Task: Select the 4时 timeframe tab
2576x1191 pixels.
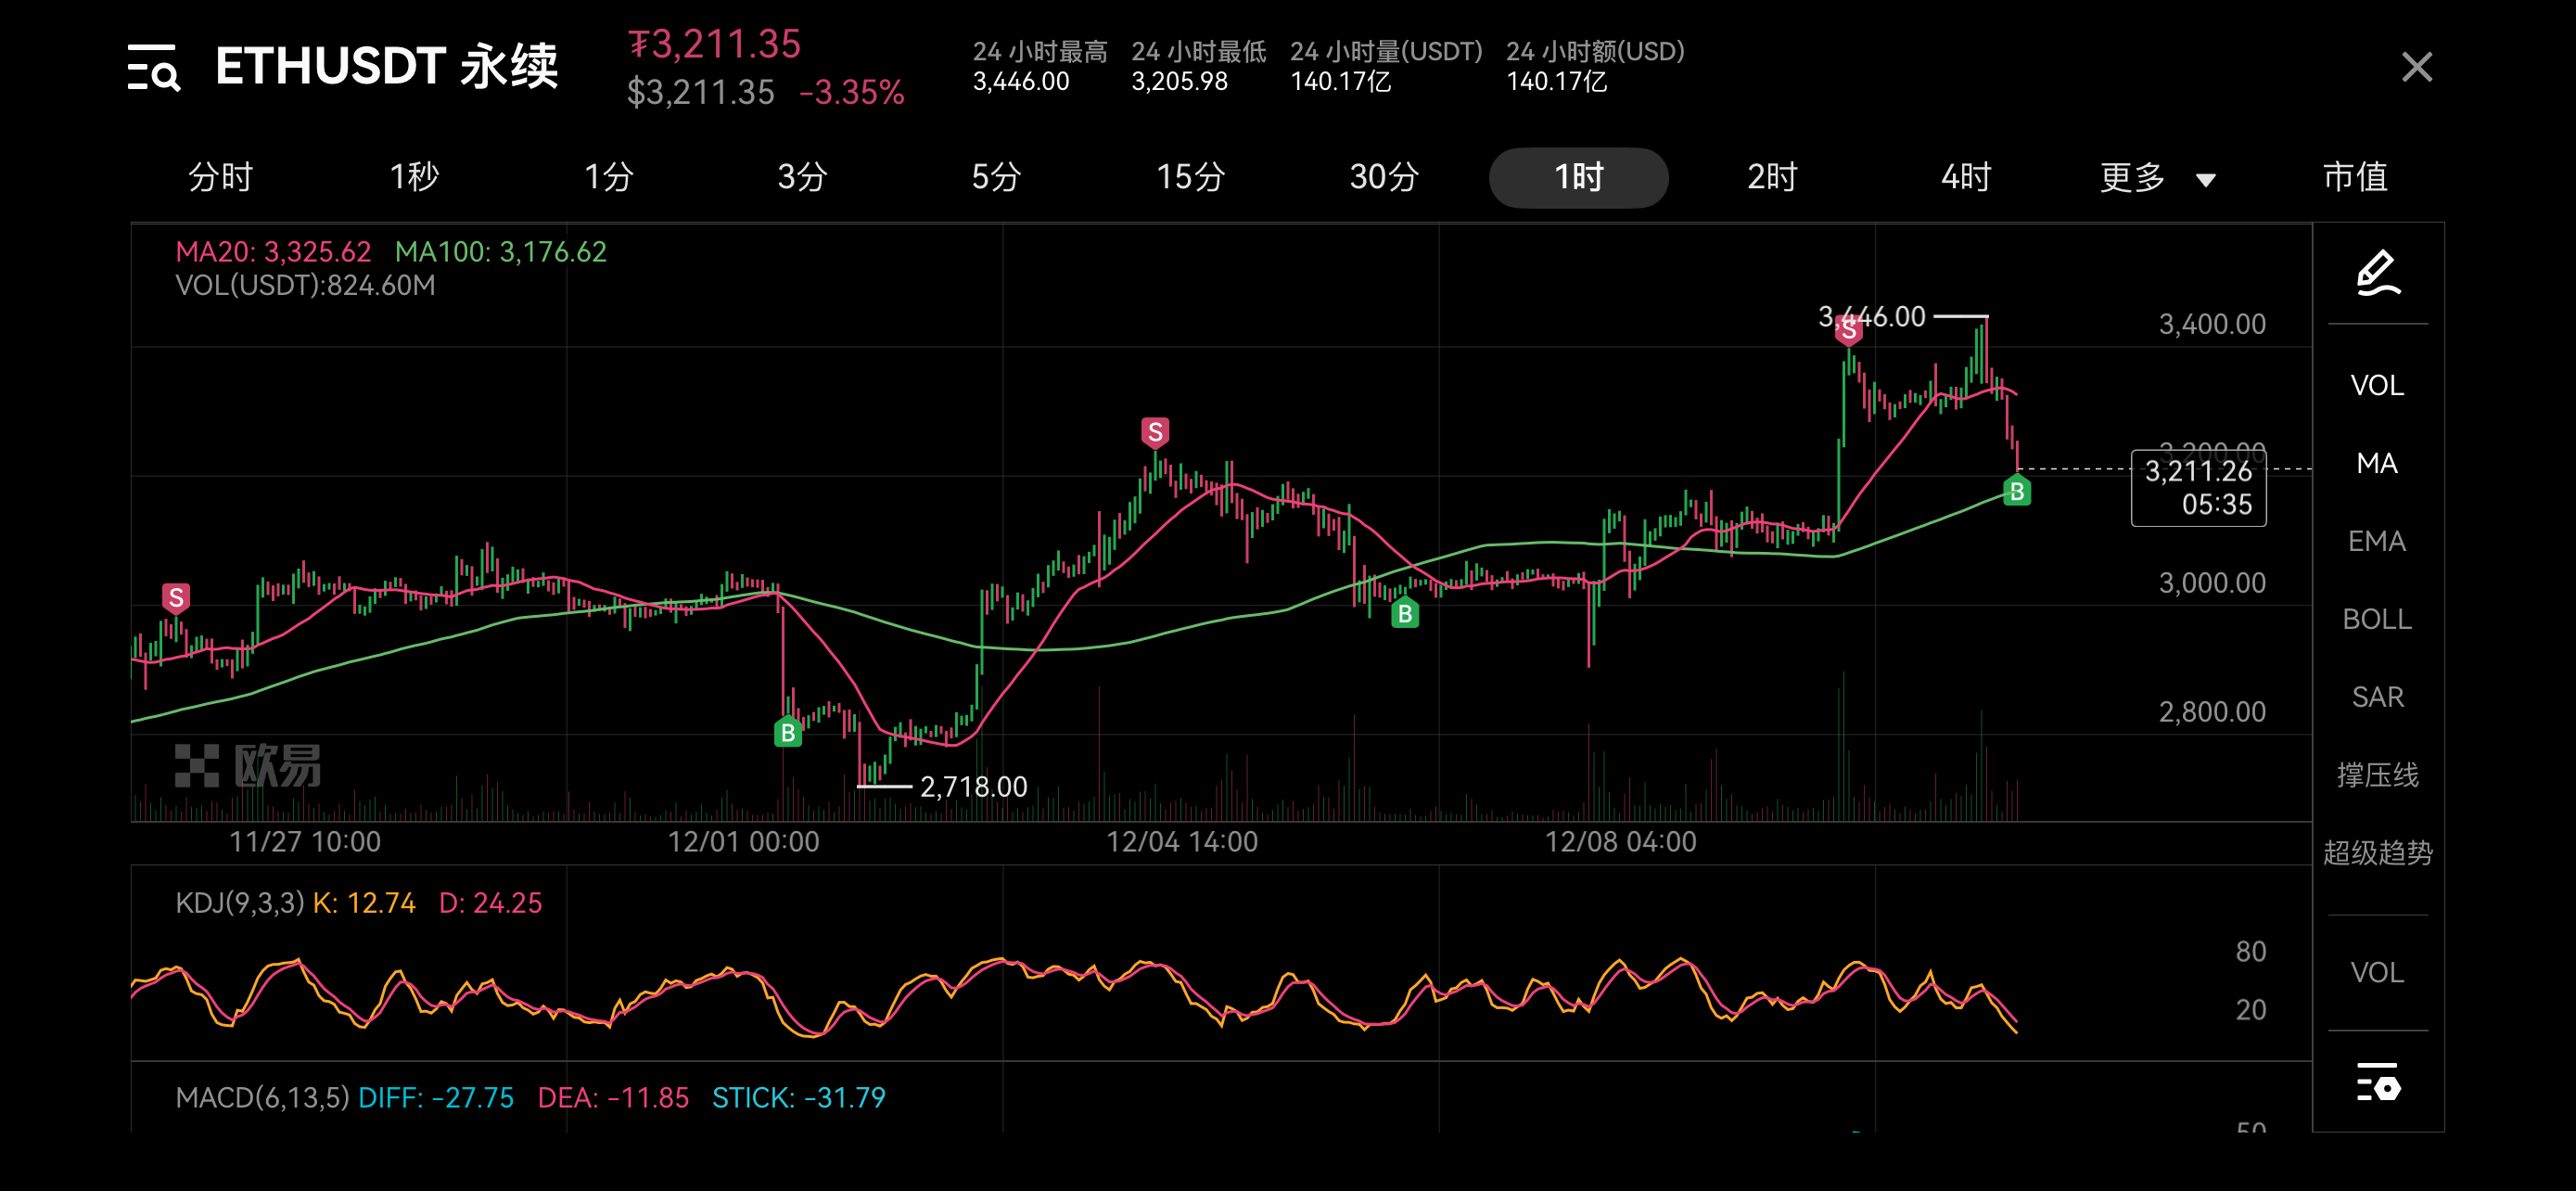Action: coord(1965,178)
